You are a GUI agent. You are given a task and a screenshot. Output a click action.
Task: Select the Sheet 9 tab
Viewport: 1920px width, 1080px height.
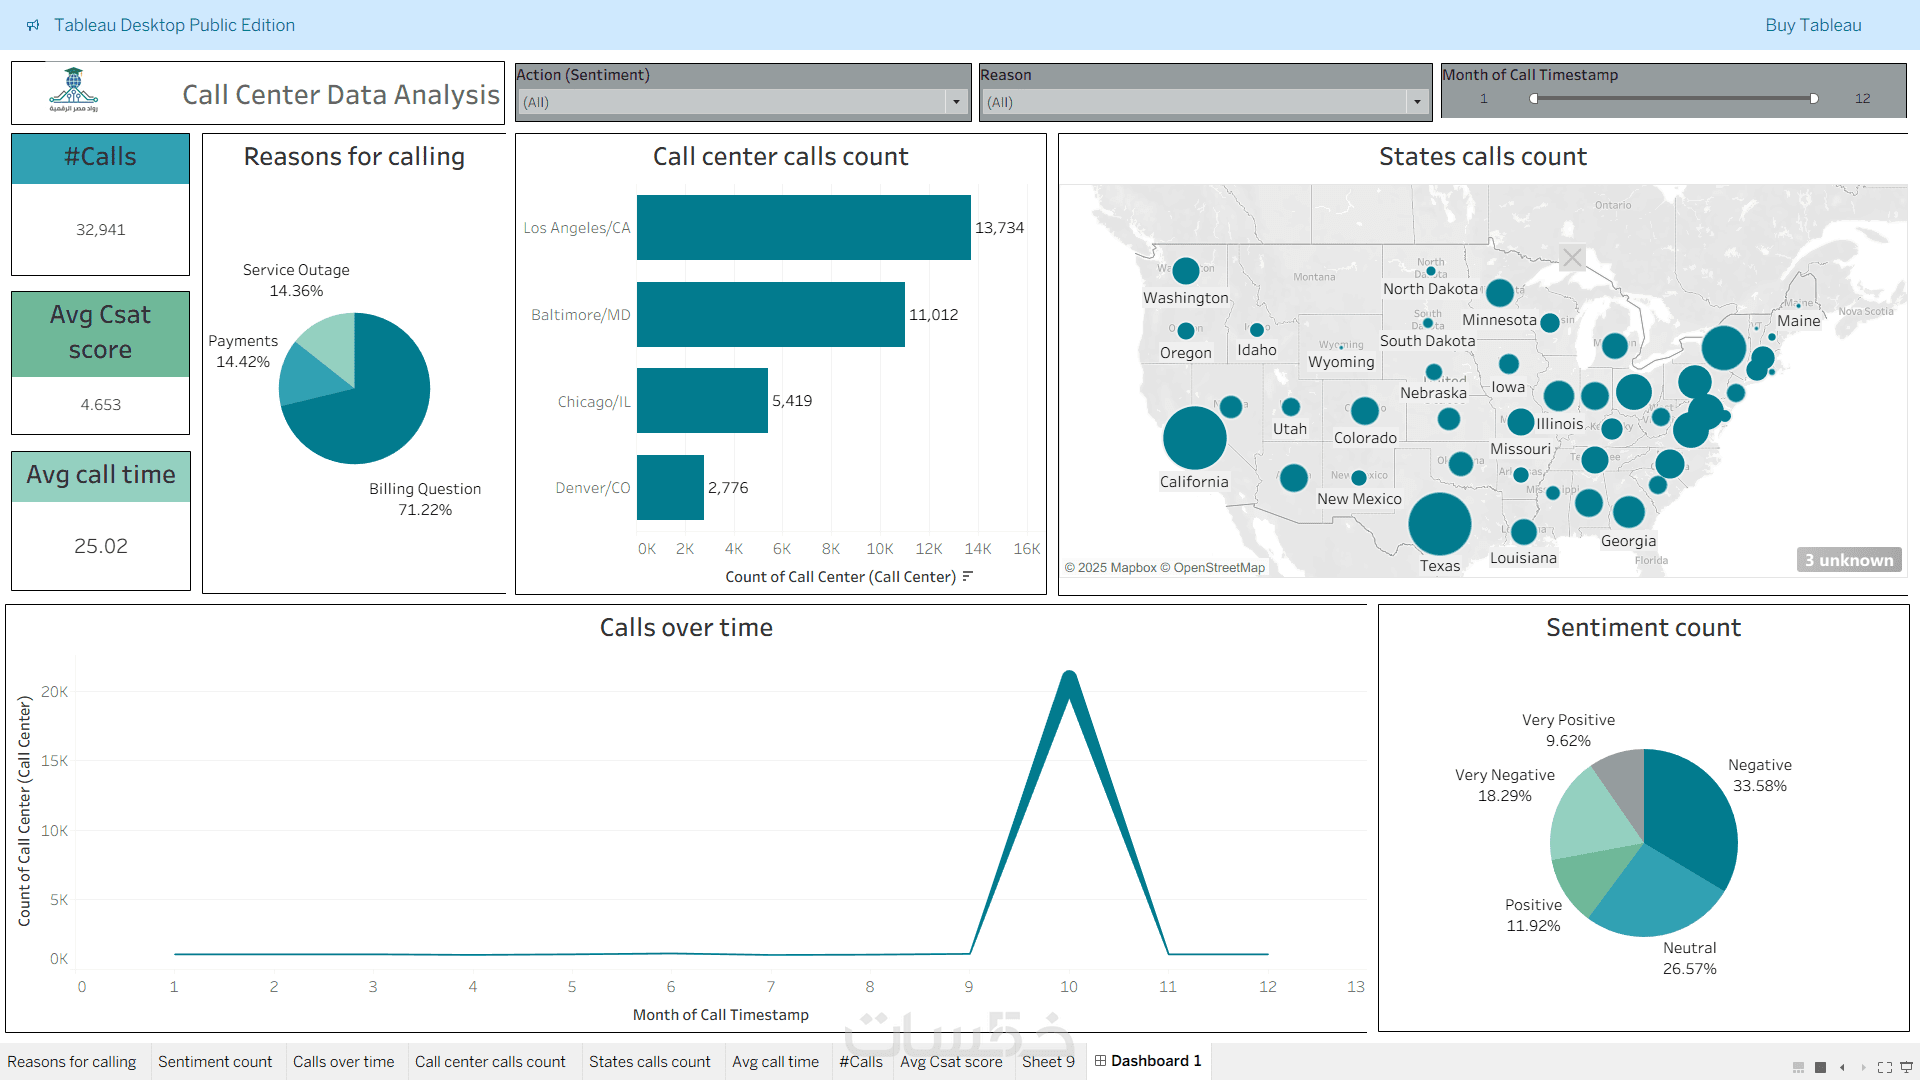1048,1062
